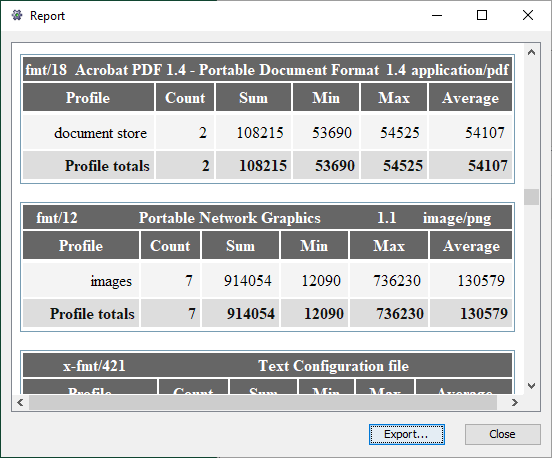Click horizontal scrollbar left arrow
The height and width of the screenshot is (458, 552).
tap(20, 402)
